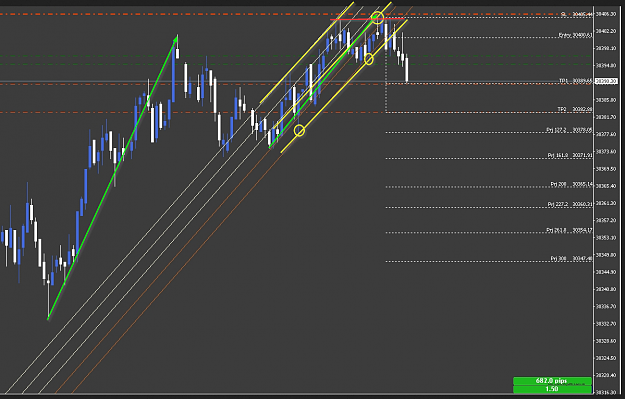Image resolution: width=625 pixels, height=399 pixels.
Task: Click the green 682.0 pips label
Action: click(552, 381)
